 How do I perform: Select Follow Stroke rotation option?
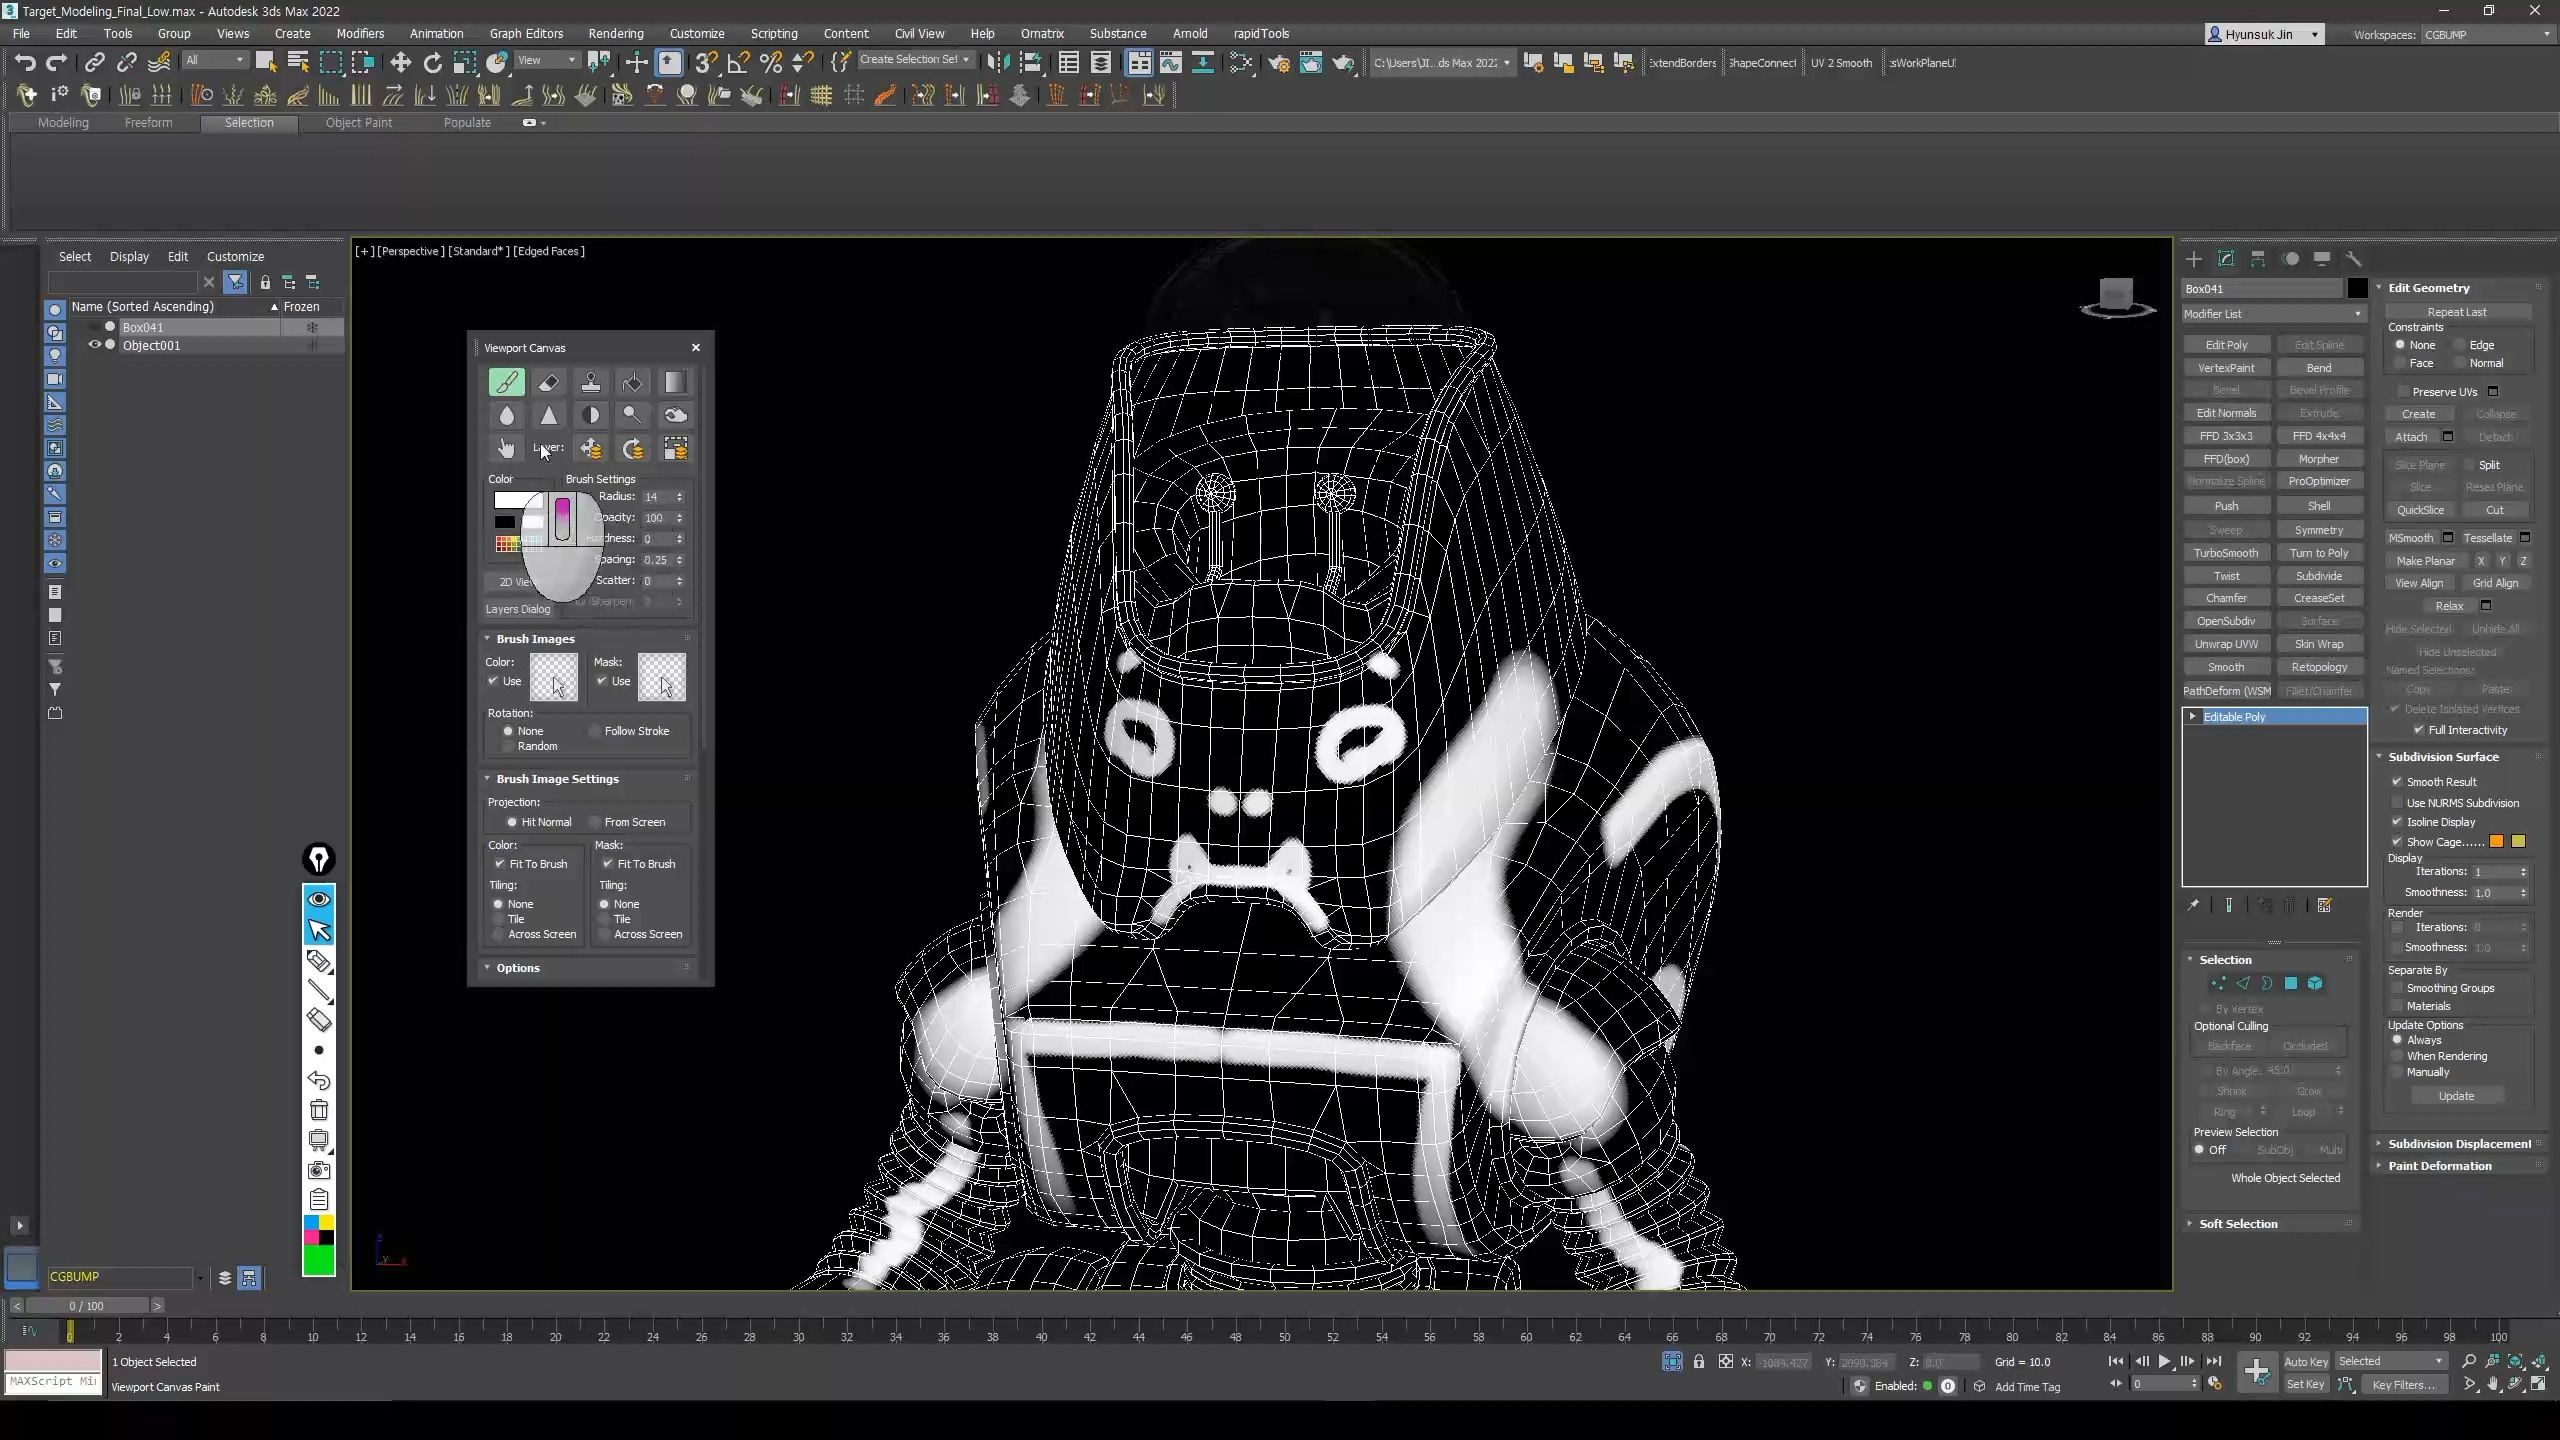click(x=596, y=731)
